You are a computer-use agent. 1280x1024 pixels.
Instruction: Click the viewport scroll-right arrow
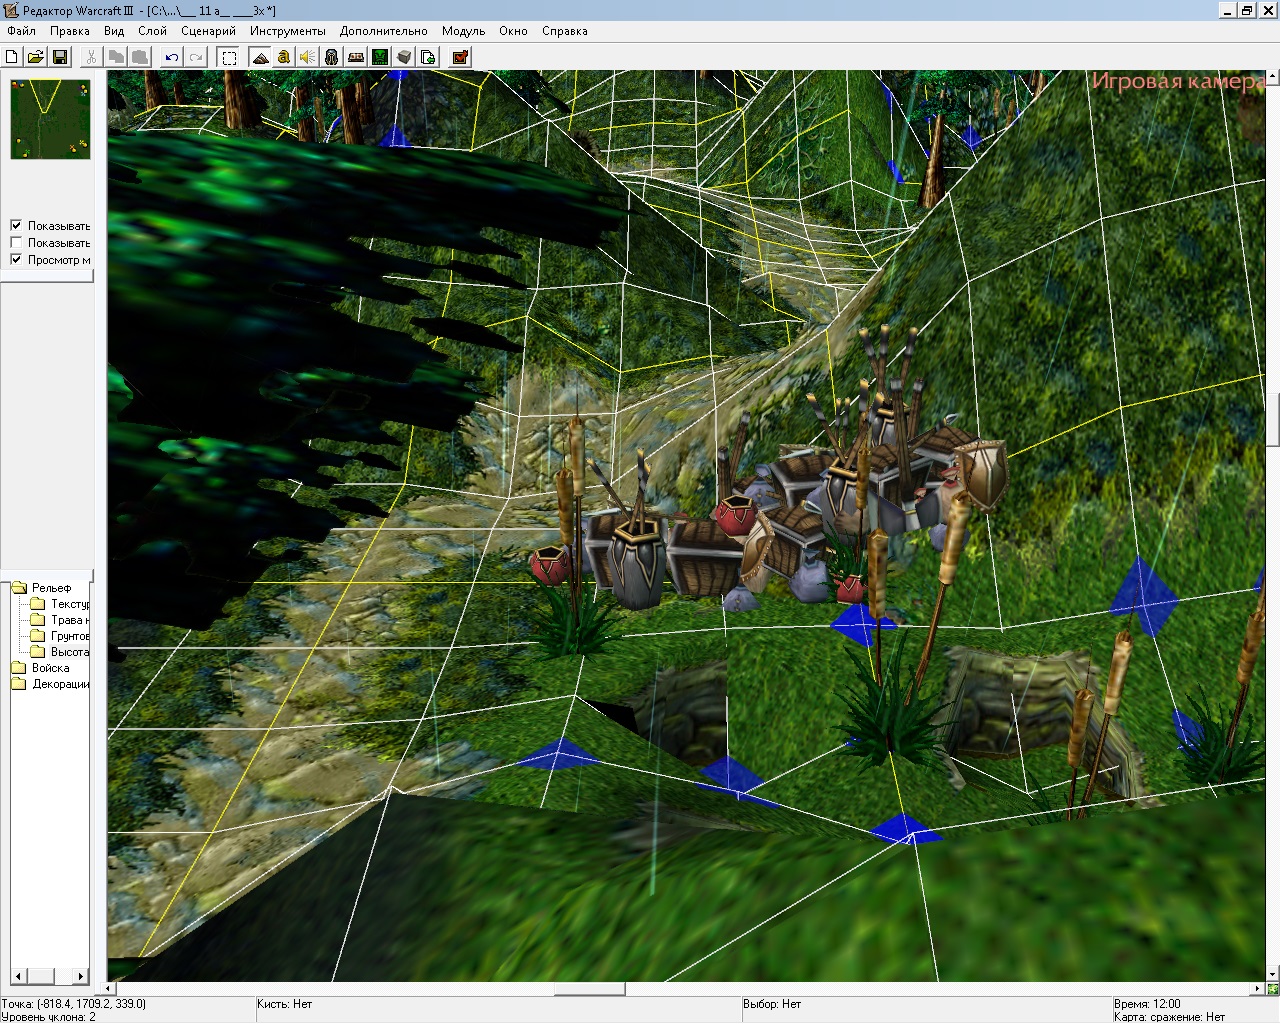pyautogui.click(x=1258, y=989)
